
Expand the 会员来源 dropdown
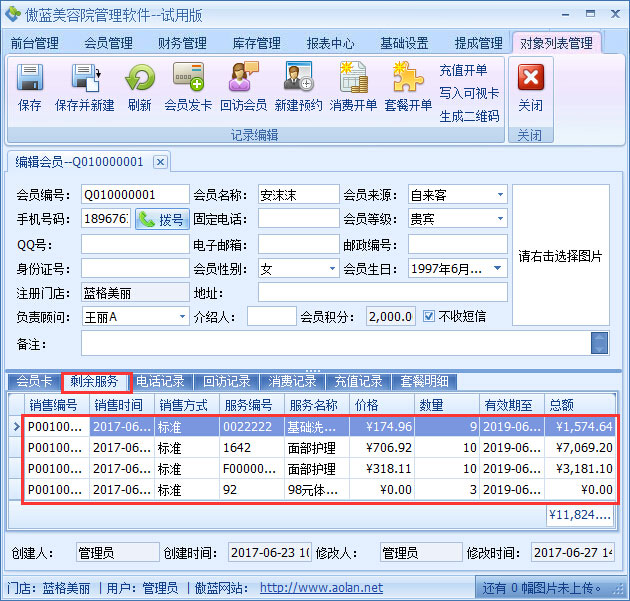tap(499, 195)
